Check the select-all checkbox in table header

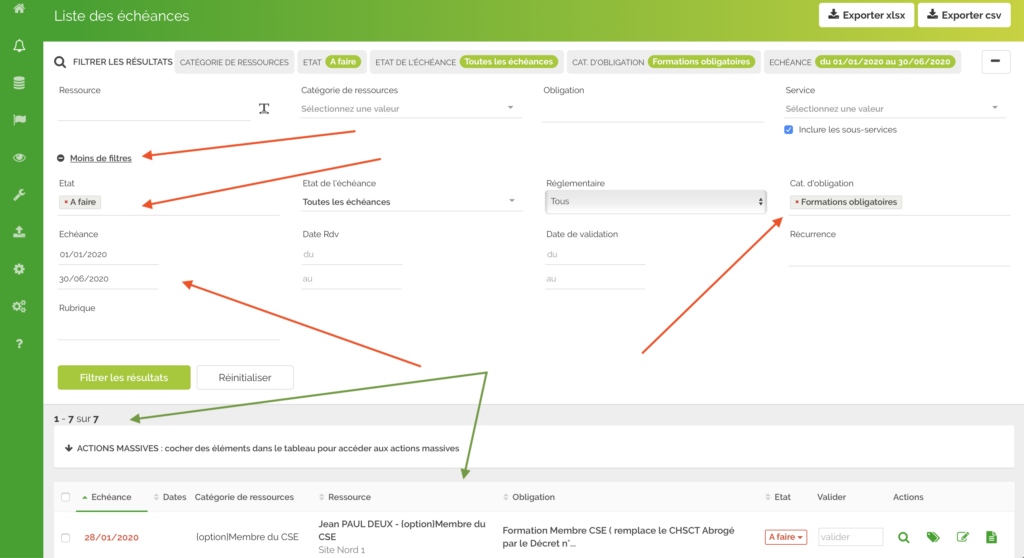pos(66,497)
